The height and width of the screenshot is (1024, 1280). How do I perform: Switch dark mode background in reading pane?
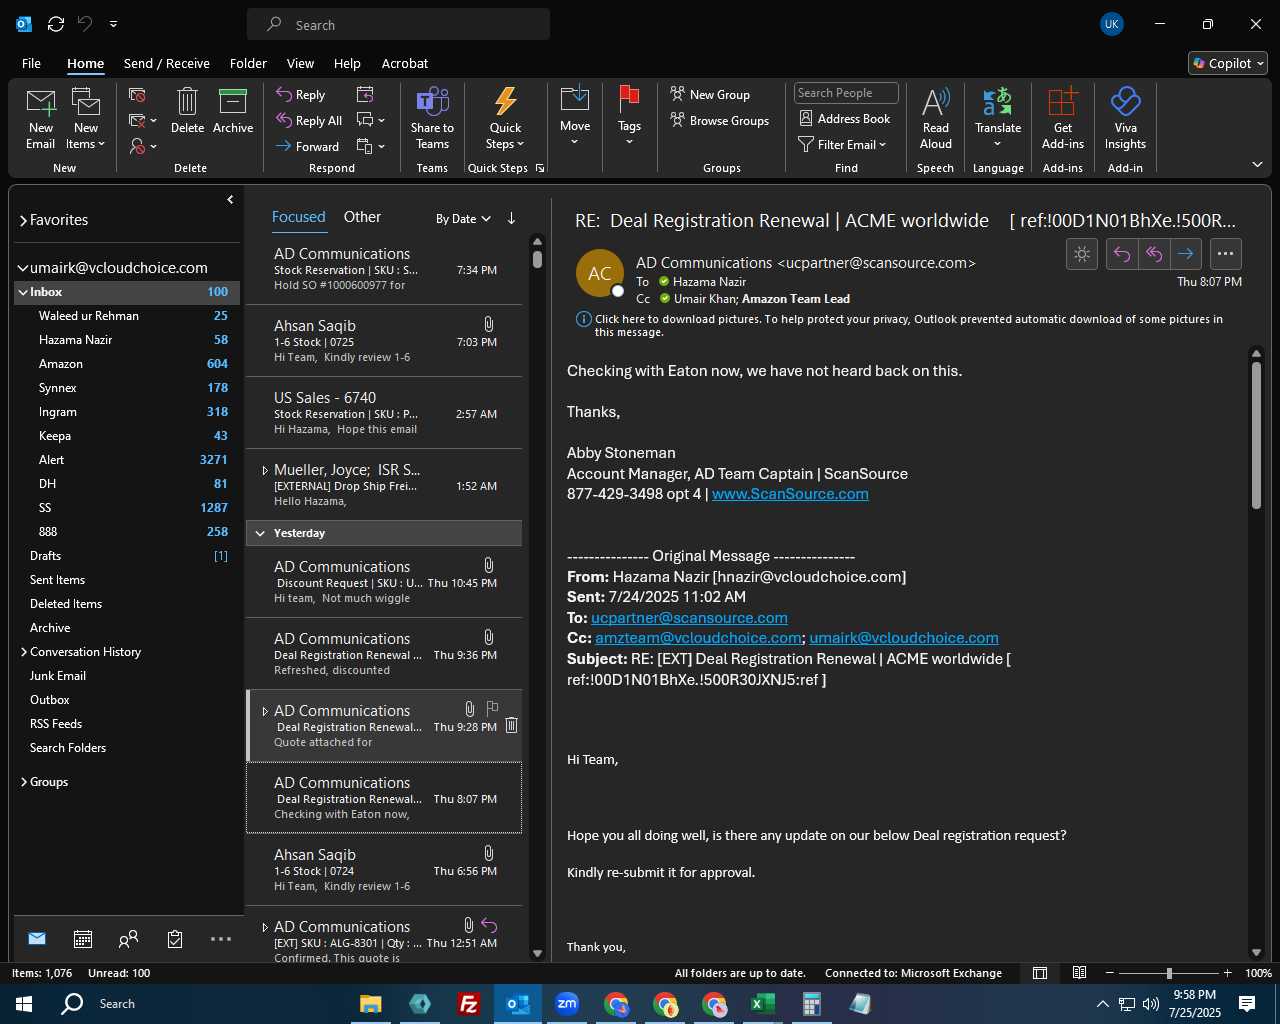pos(1082,254)
